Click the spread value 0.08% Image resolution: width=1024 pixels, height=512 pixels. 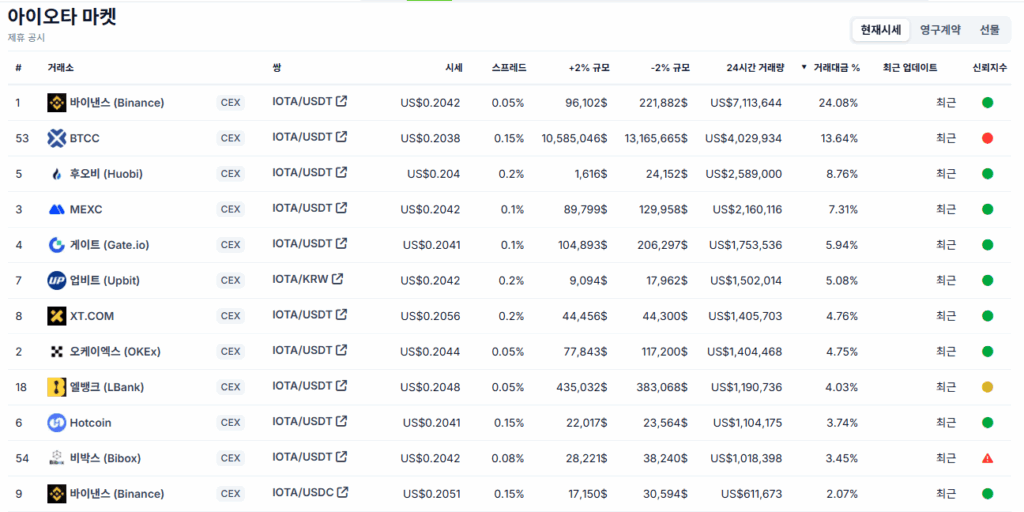point(509,458)
